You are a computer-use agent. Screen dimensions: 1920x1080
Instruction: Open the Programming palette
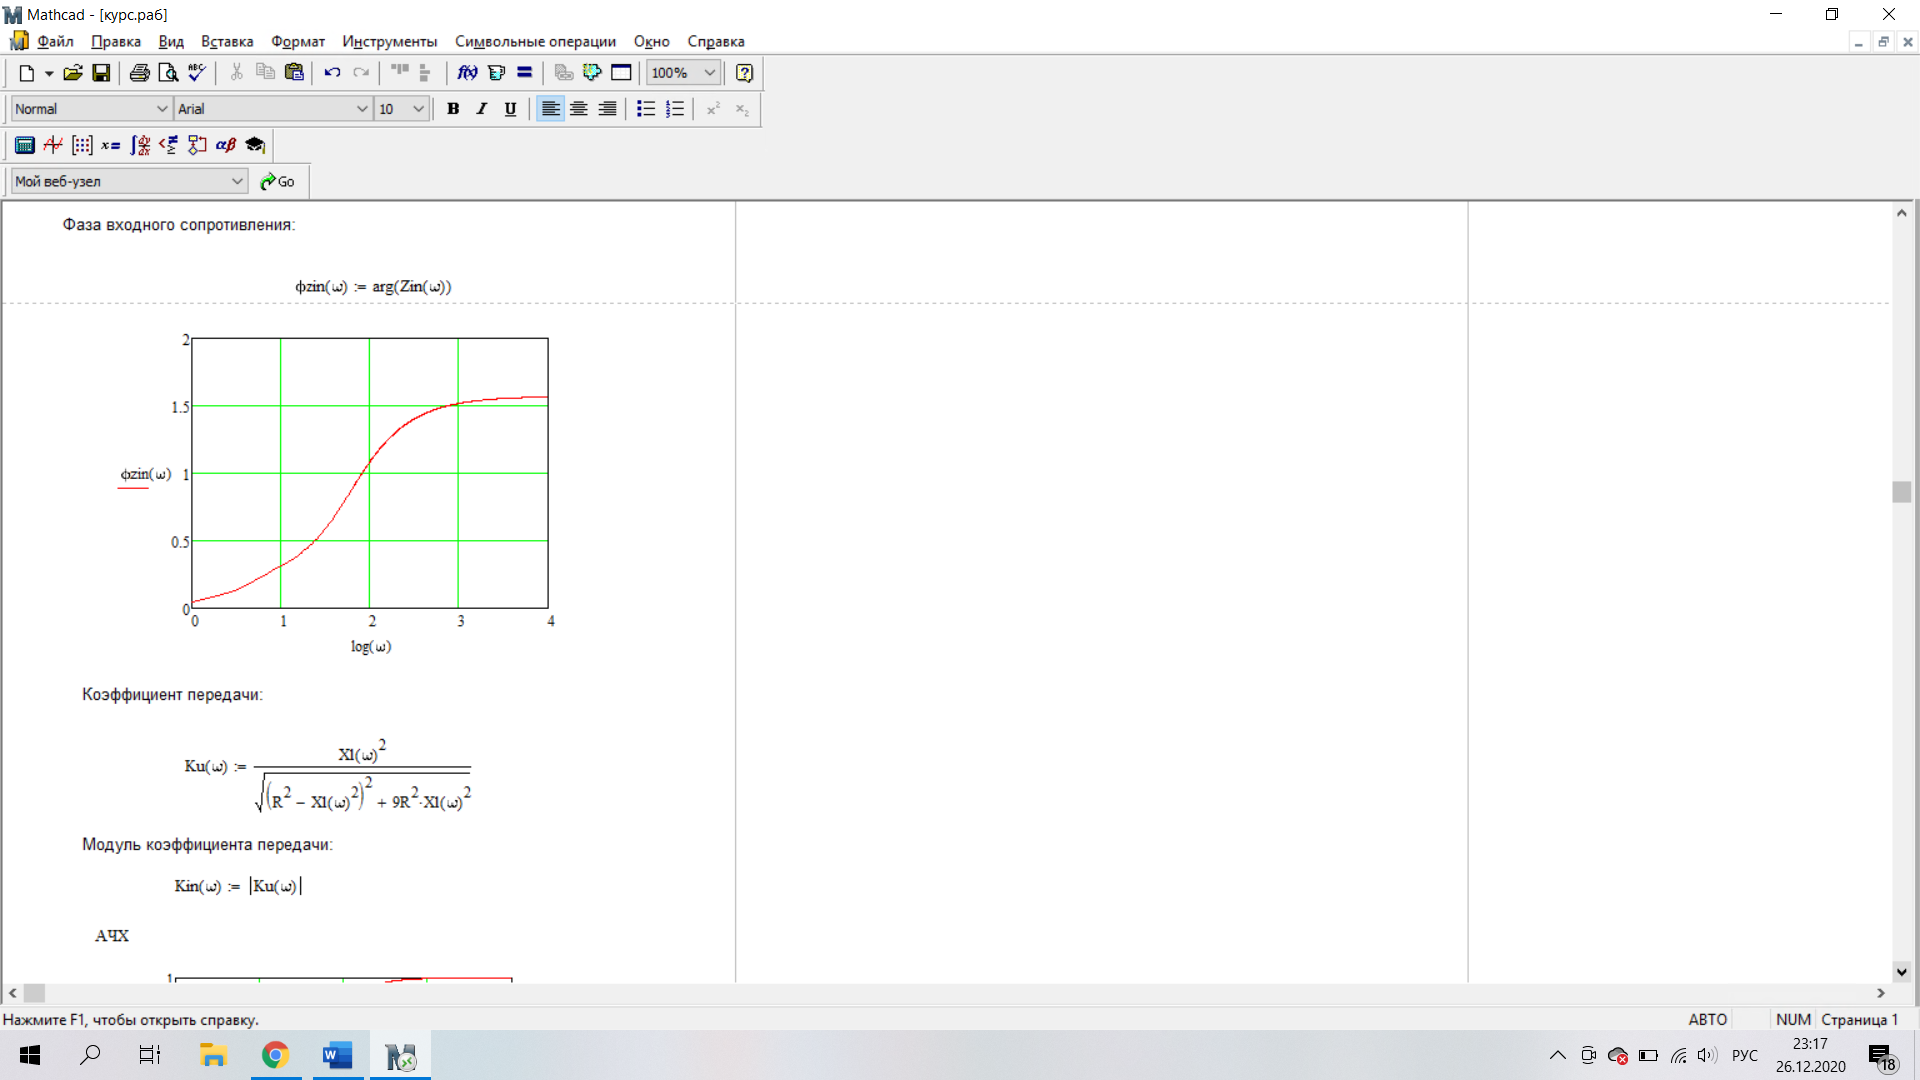(x=197, y=145)
